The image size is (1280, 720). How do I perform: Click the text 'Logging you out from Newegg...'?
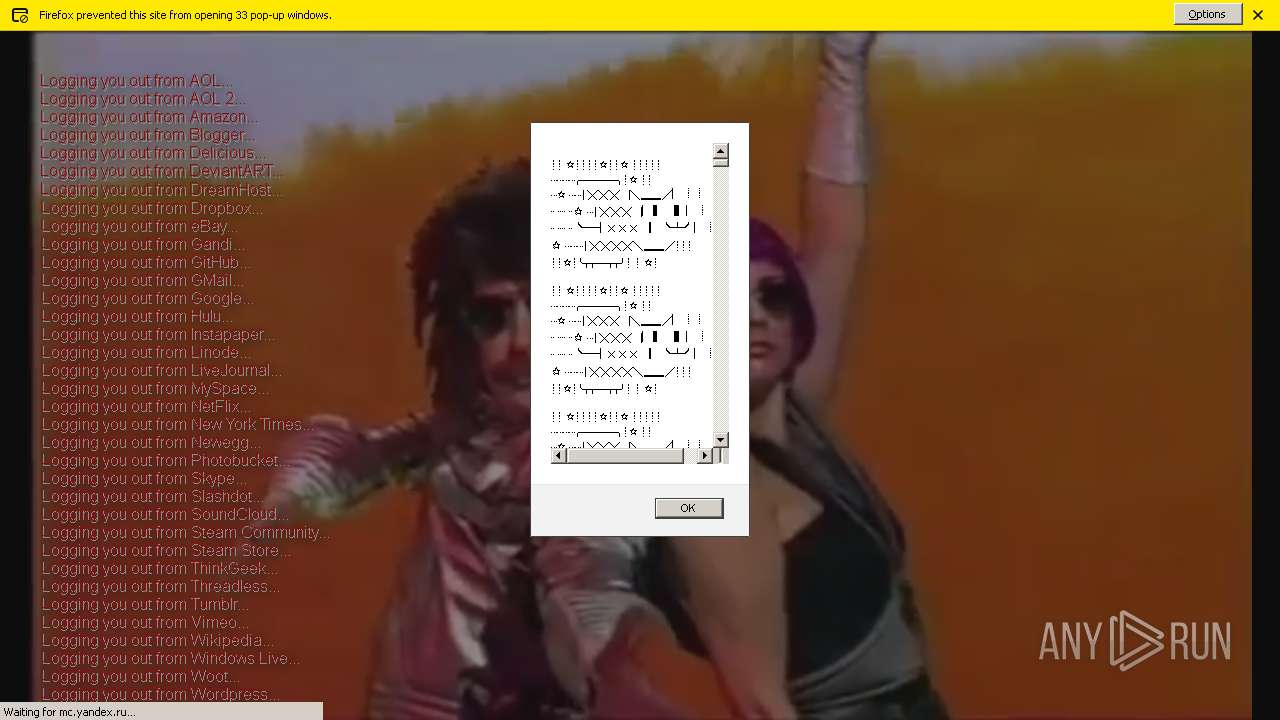pyautogui.click(x=151, y=442)
